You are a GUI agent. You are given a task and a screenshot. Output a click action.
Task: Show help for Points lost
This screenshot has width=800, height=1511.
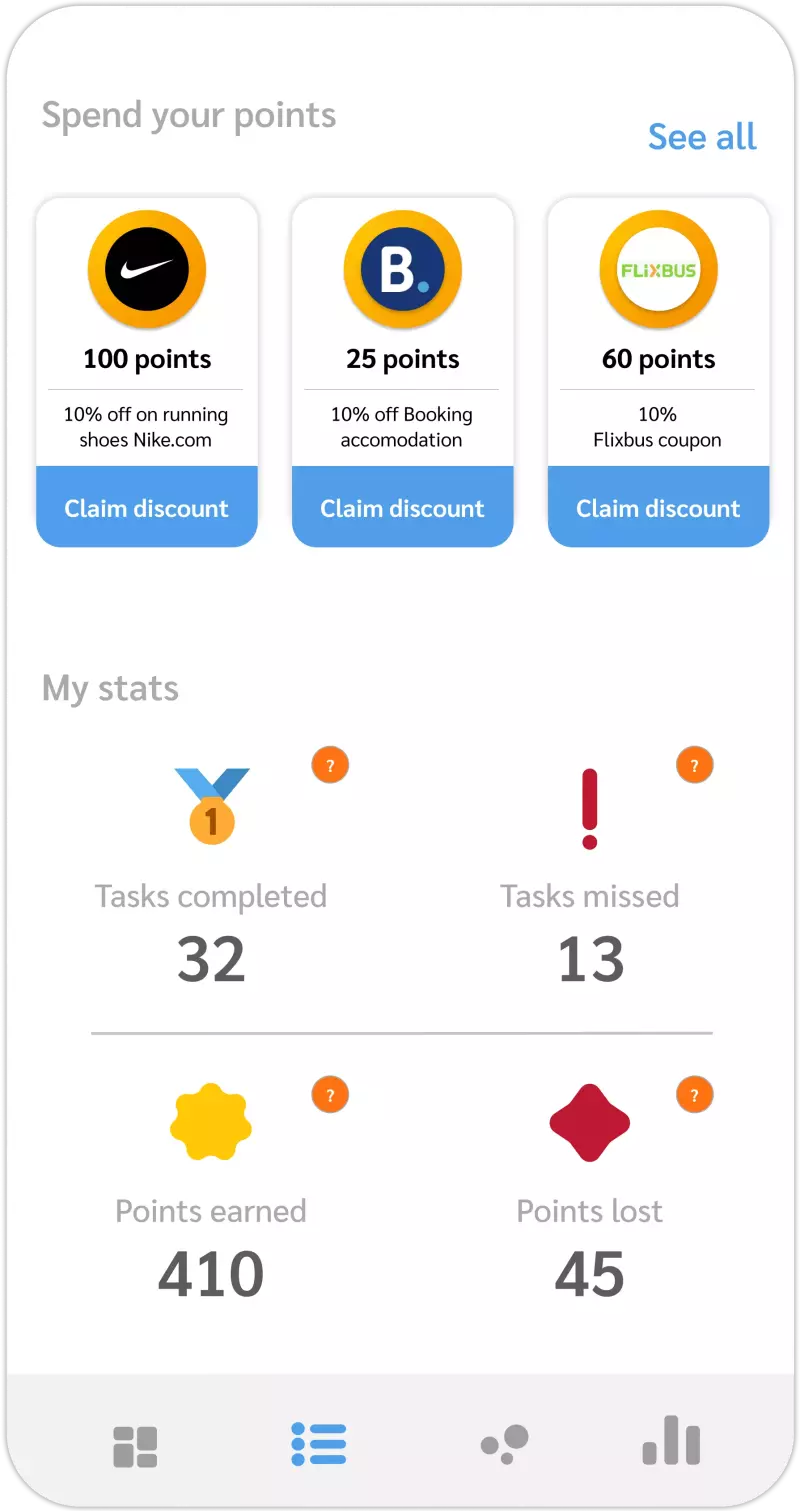pyautogui.click(x=694, y=1094)
